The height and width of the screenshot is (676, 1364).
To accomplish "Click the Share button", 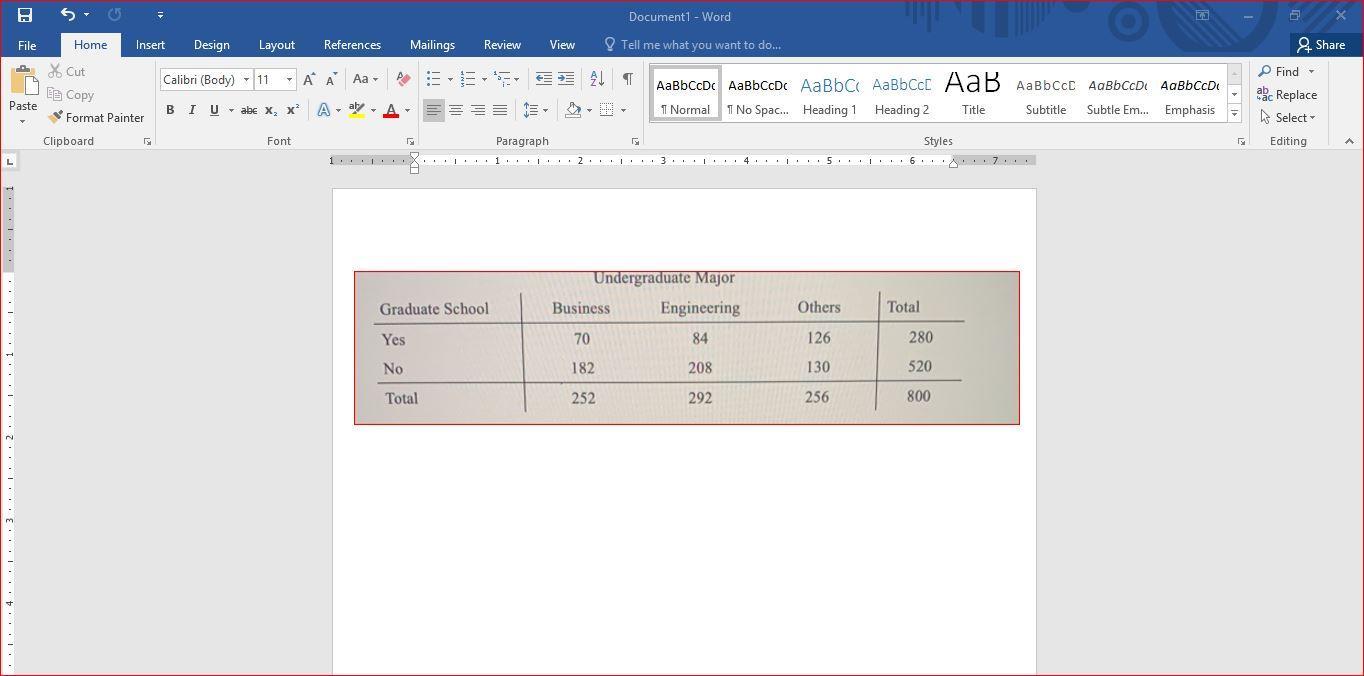I will pos(1321,45).
